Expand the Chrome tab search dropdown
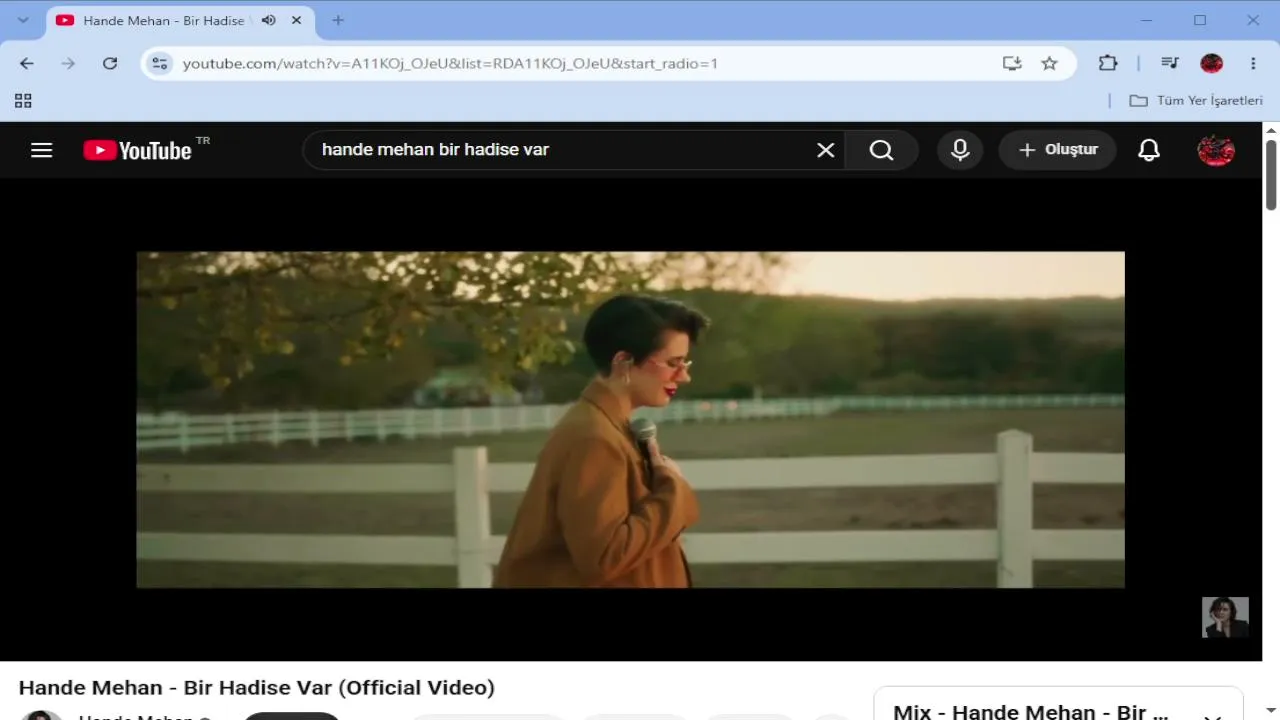 click(23, 20)
